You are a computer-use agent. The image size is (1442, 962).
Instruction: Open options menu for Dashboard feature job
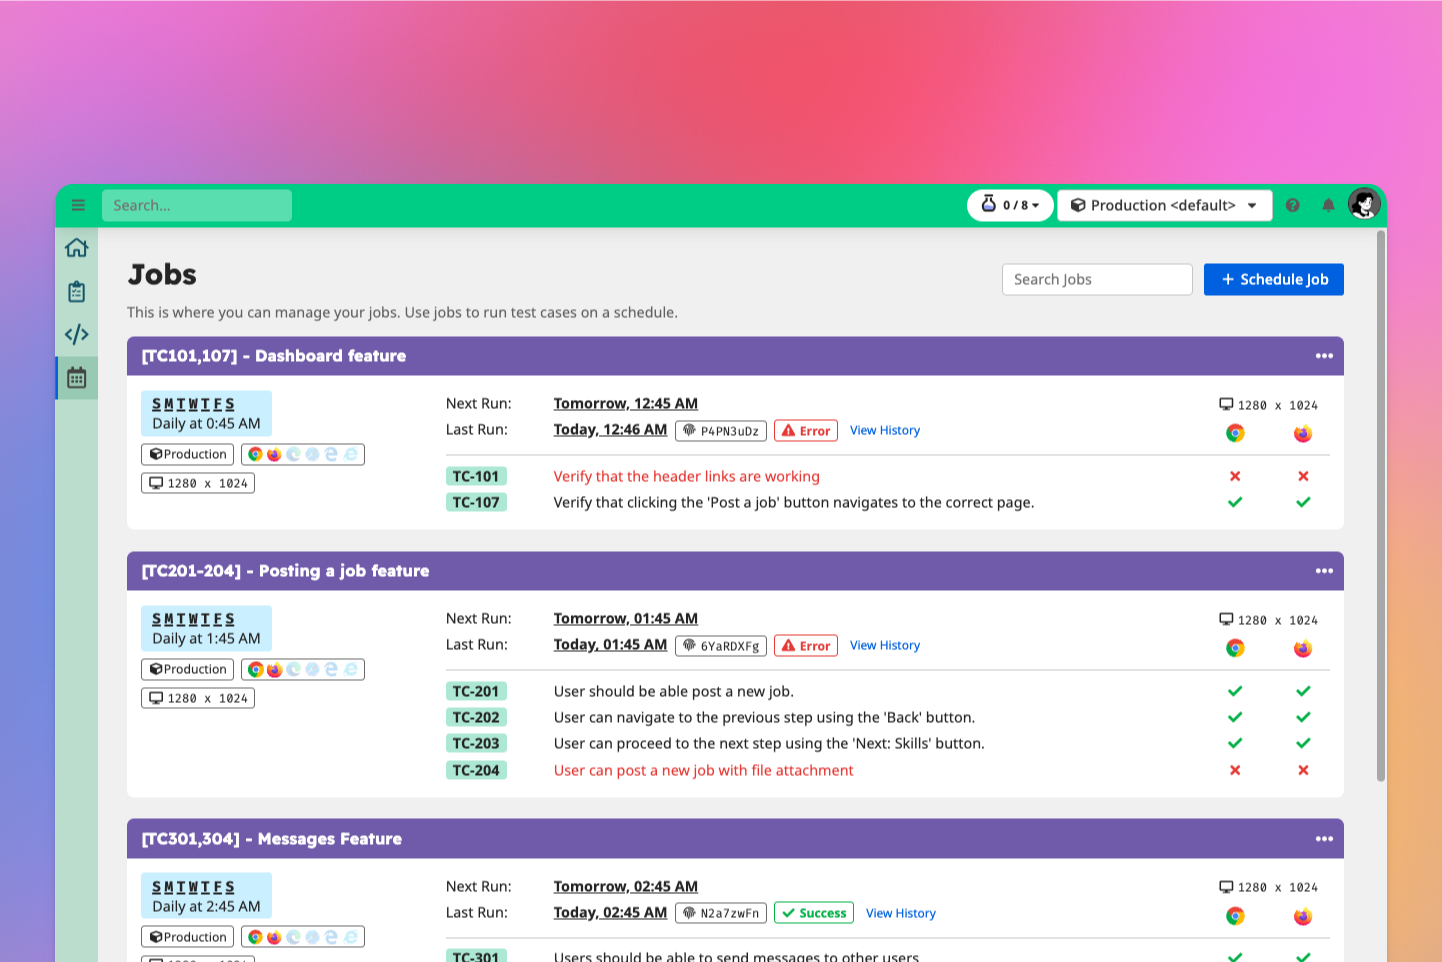pos(1324,356)
